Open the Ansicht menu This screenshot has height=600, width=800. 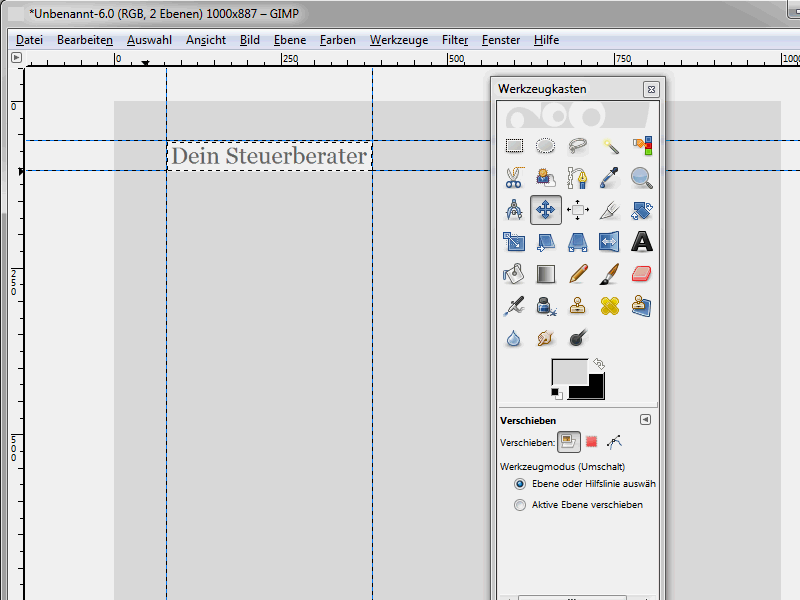point(206,40)
